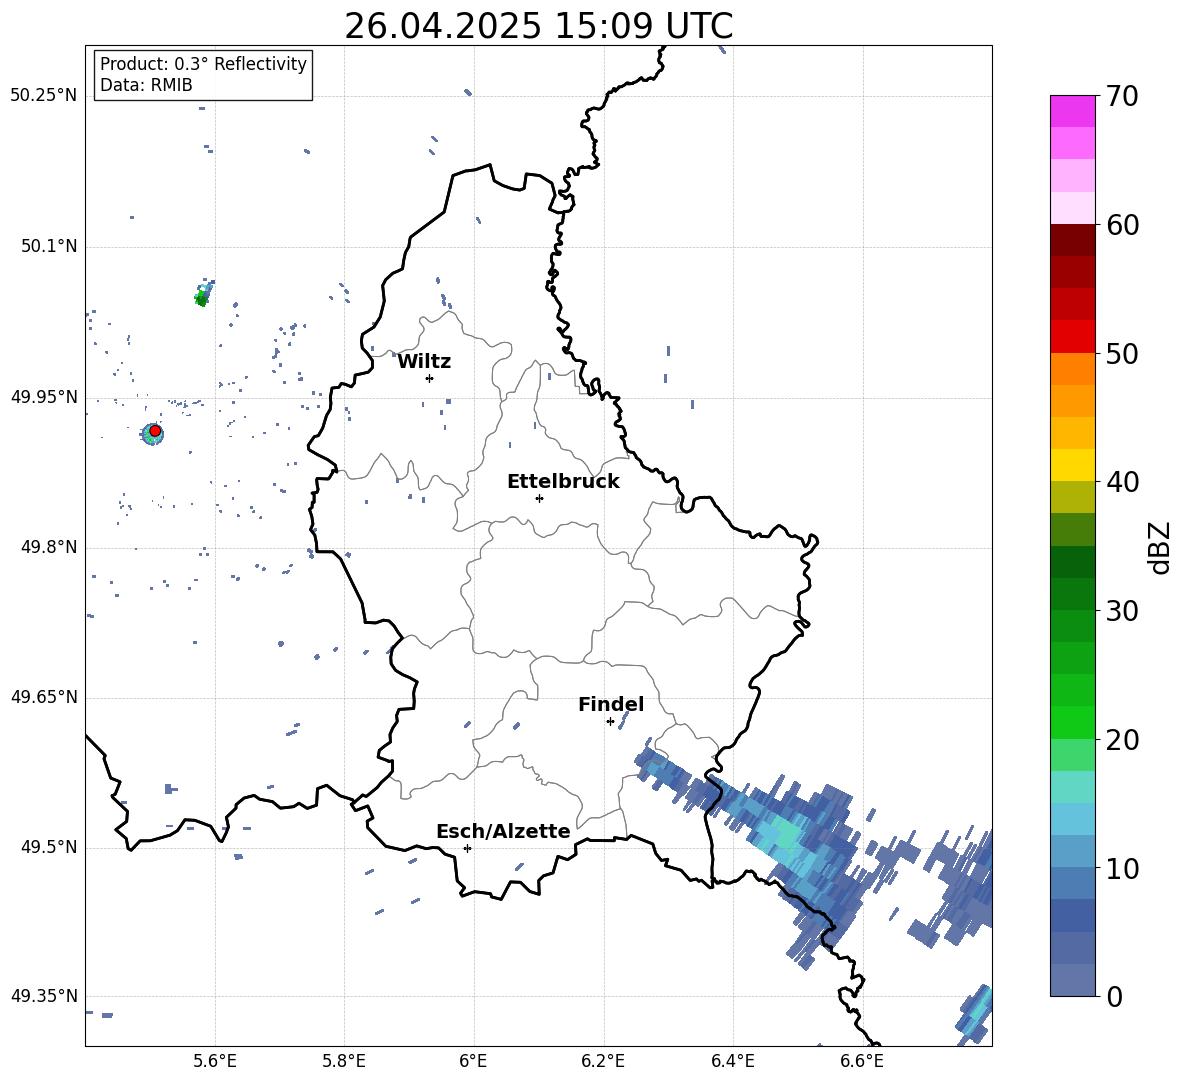Click the 5.6°E longitude label
Viewport: 1184px width, 1081px height.
(x=215, y=1061)
